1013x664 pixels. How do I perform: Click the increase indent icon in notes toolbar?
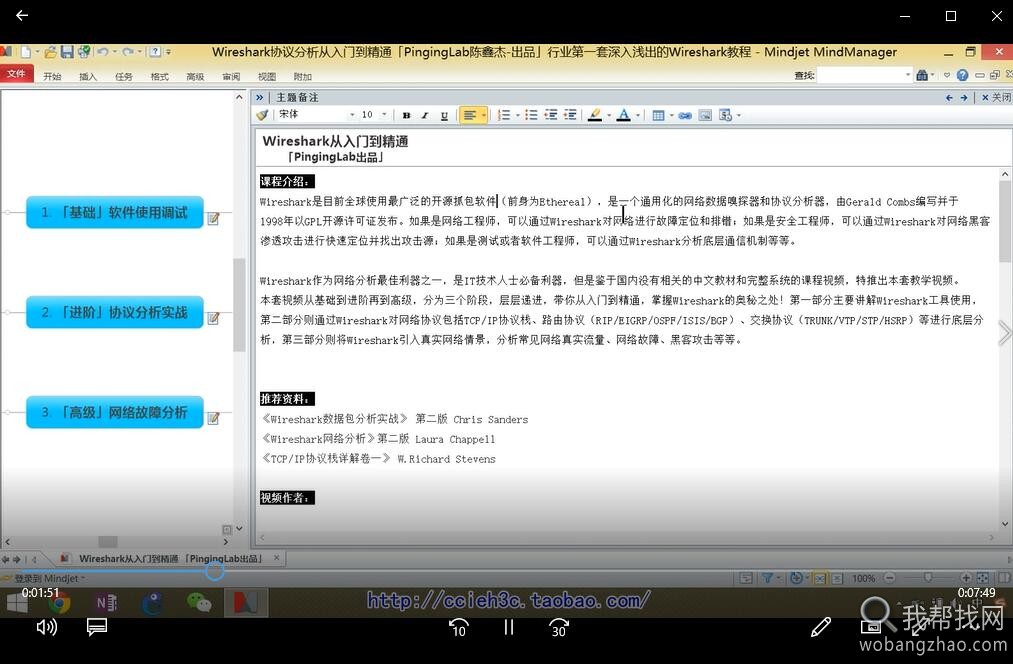[570, 115]
